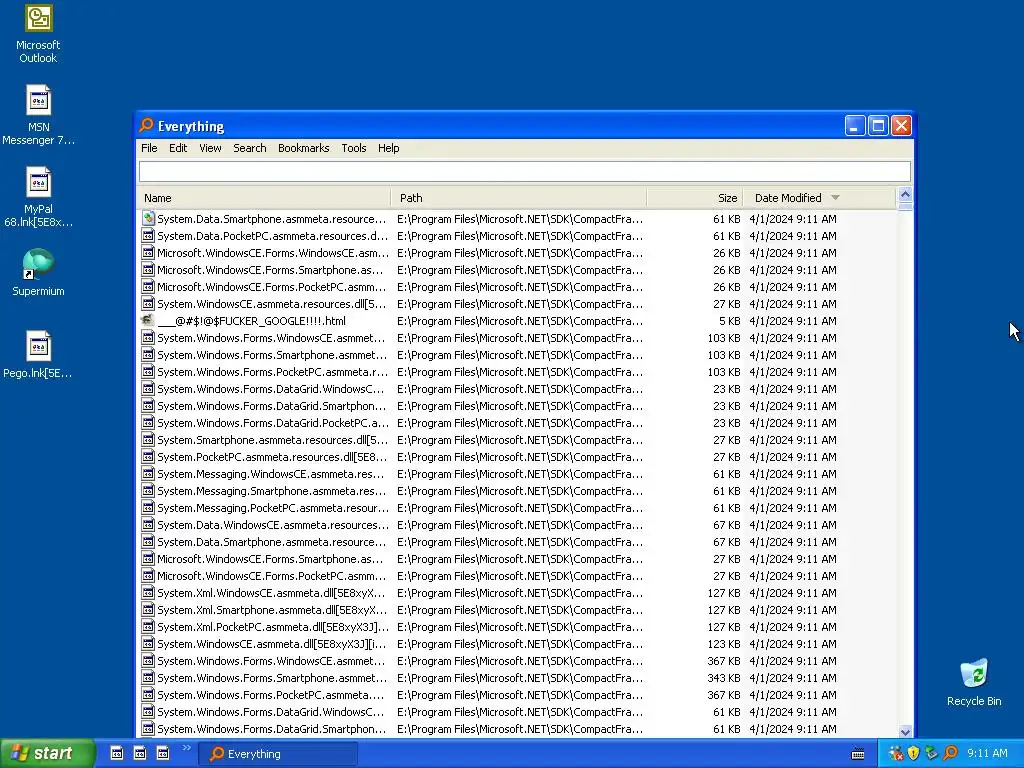The height and width of the screenshot is (768, 1024).
Task: Click file icon of System.Data.WindowsCE.asmmeta.resources row
Action: click(148, 524)
